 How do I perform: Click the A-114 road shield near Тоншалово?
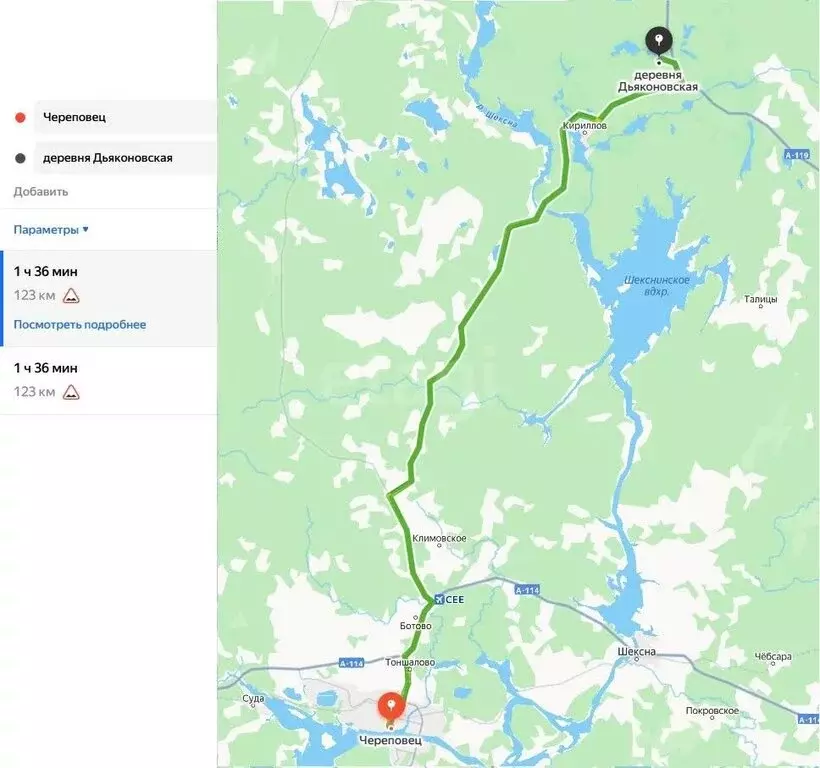(x=351, y=663)
